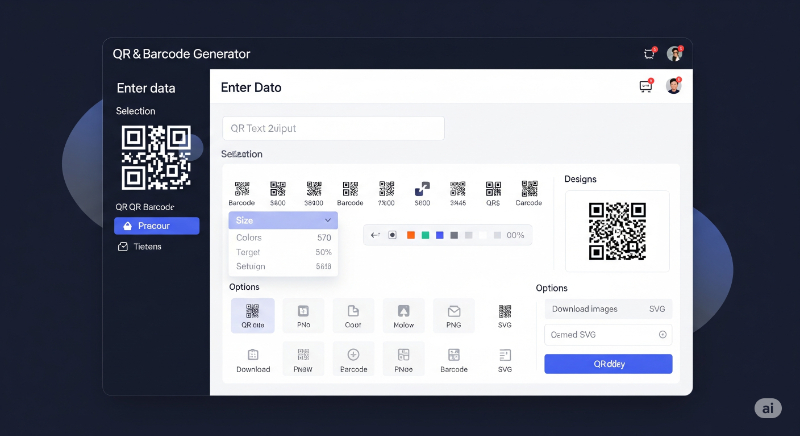Choose the SVG option with document icon
This screenshot has width=800, height=436.
pos(505,360)
